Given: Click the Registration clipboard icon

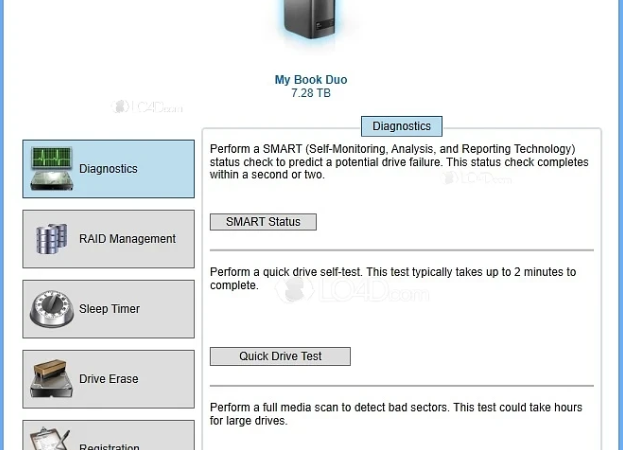Looking at the screenshot, I should coord(50,438).
